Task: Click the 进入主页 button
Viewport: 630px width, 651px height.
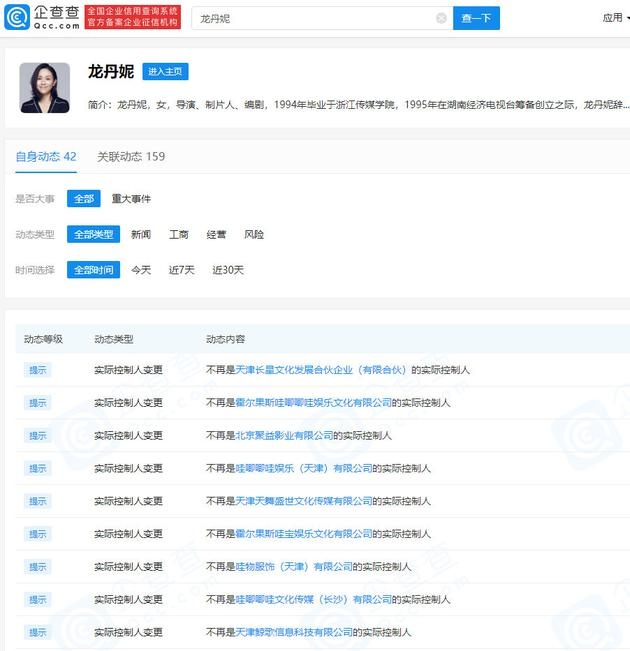Action: click(165, 72)
